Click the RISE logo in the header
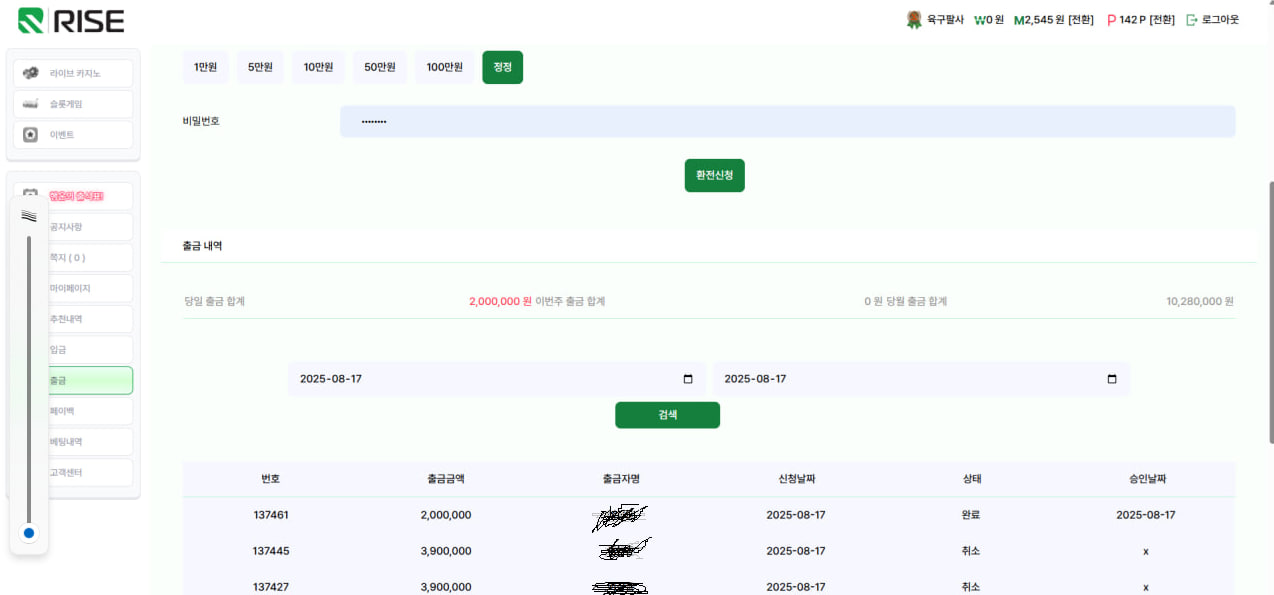The image size is (1274, 595). (x=71, y=21)
